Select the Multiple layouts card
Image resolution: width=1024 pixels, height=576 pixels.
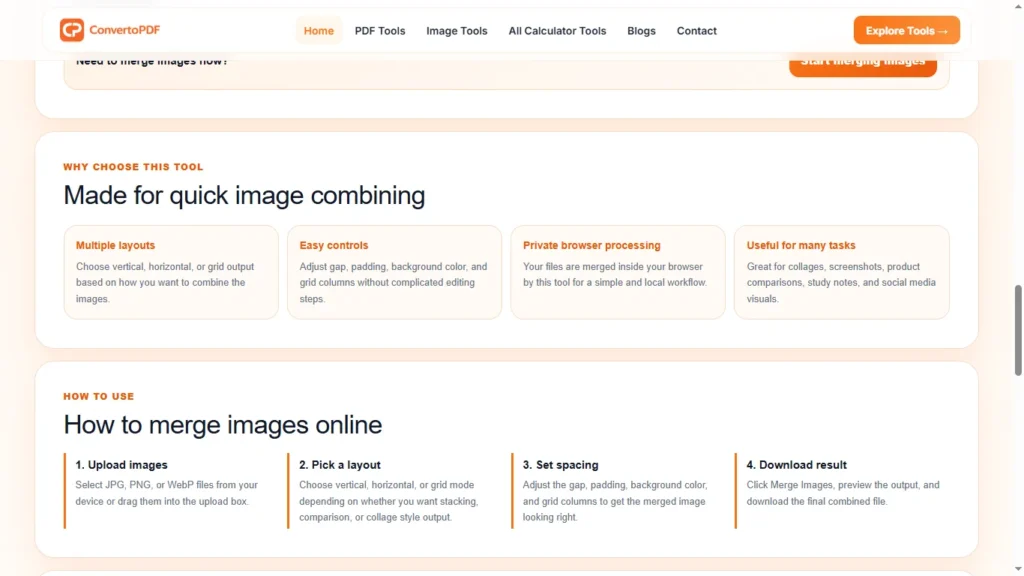171,272
